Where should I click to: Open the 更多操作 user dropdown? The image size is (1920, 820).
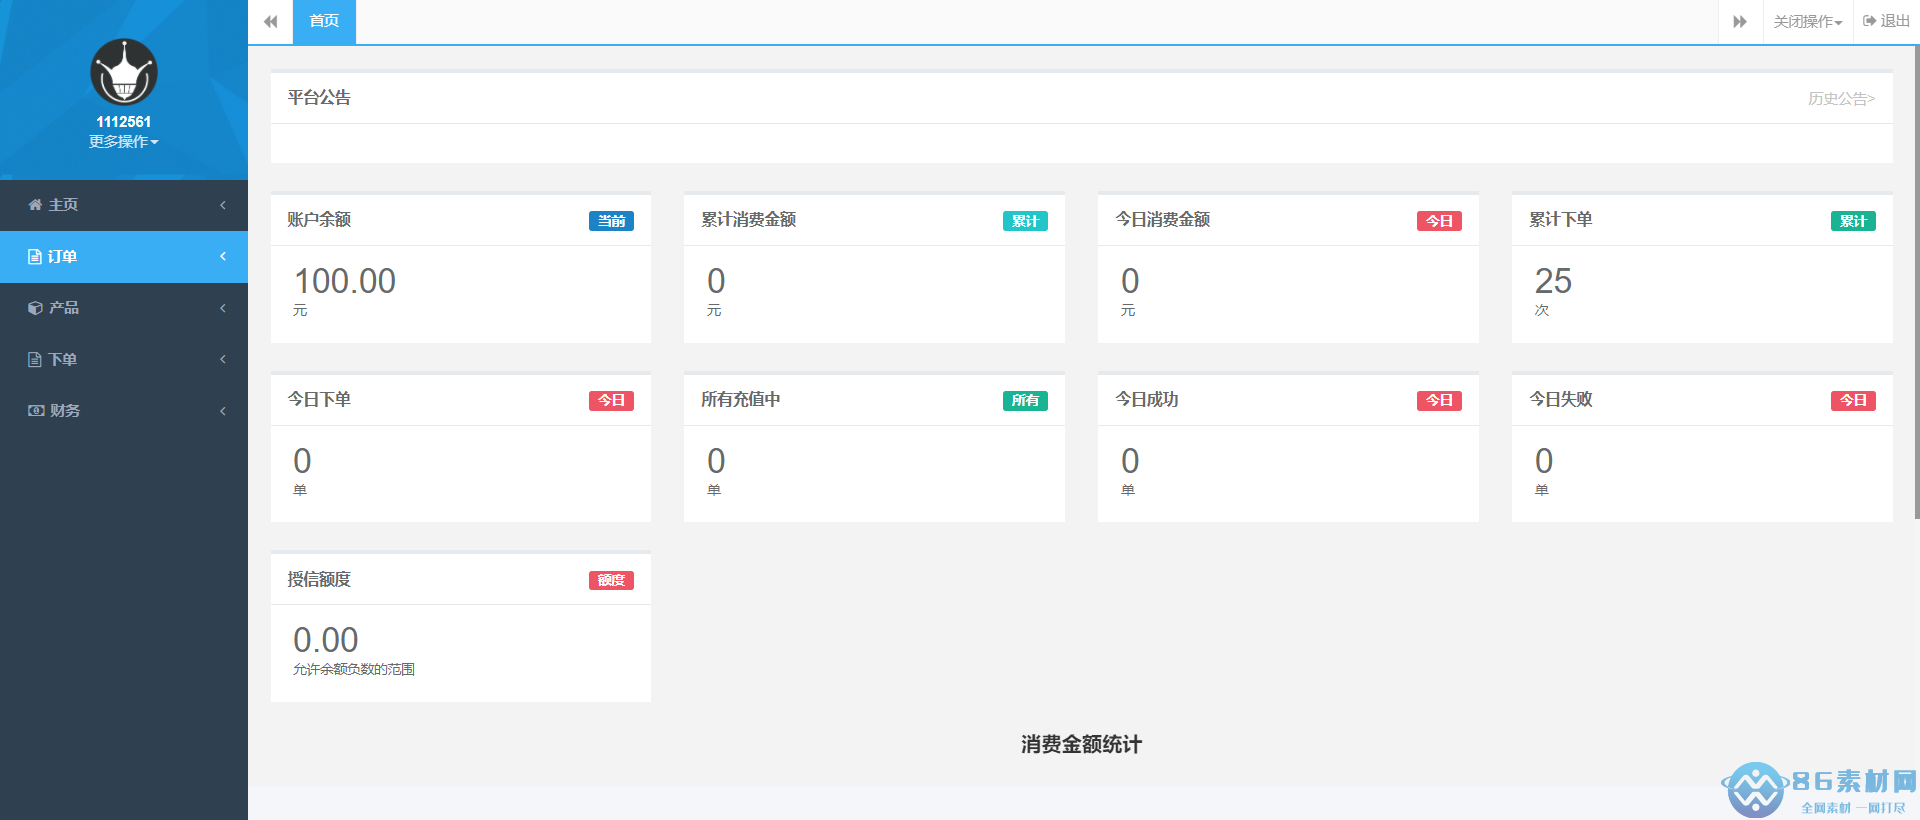coord(124,142)
